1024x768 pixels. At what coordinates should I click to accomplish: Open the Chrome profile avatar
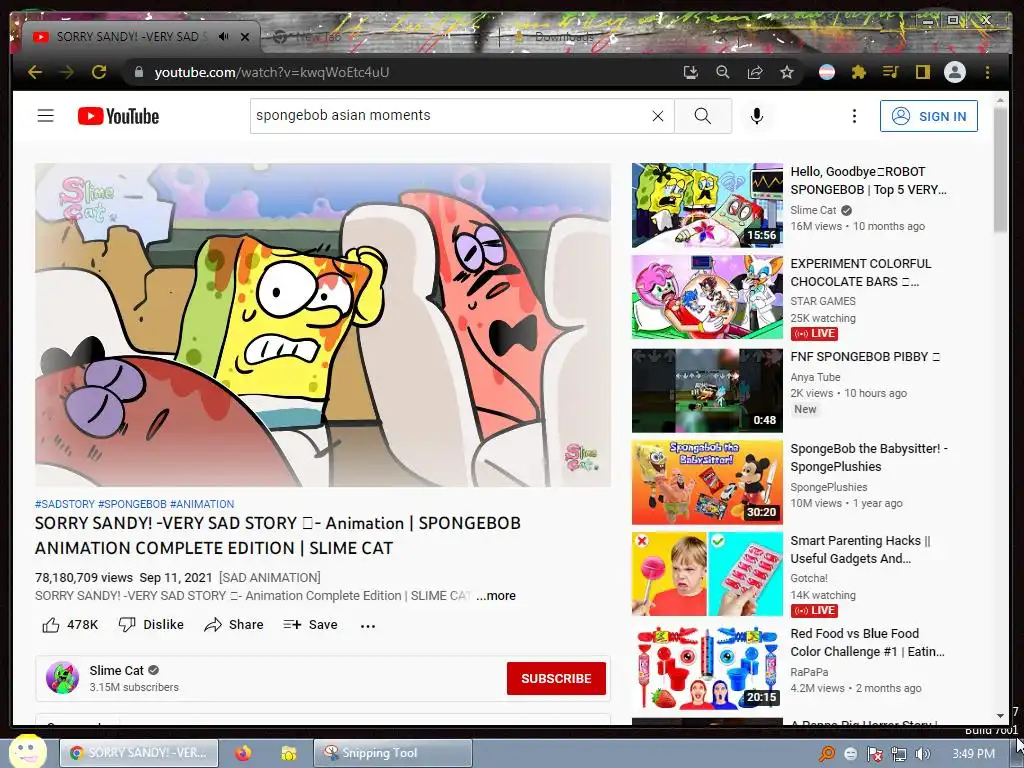pyautogui.click(x=955, y=72)
